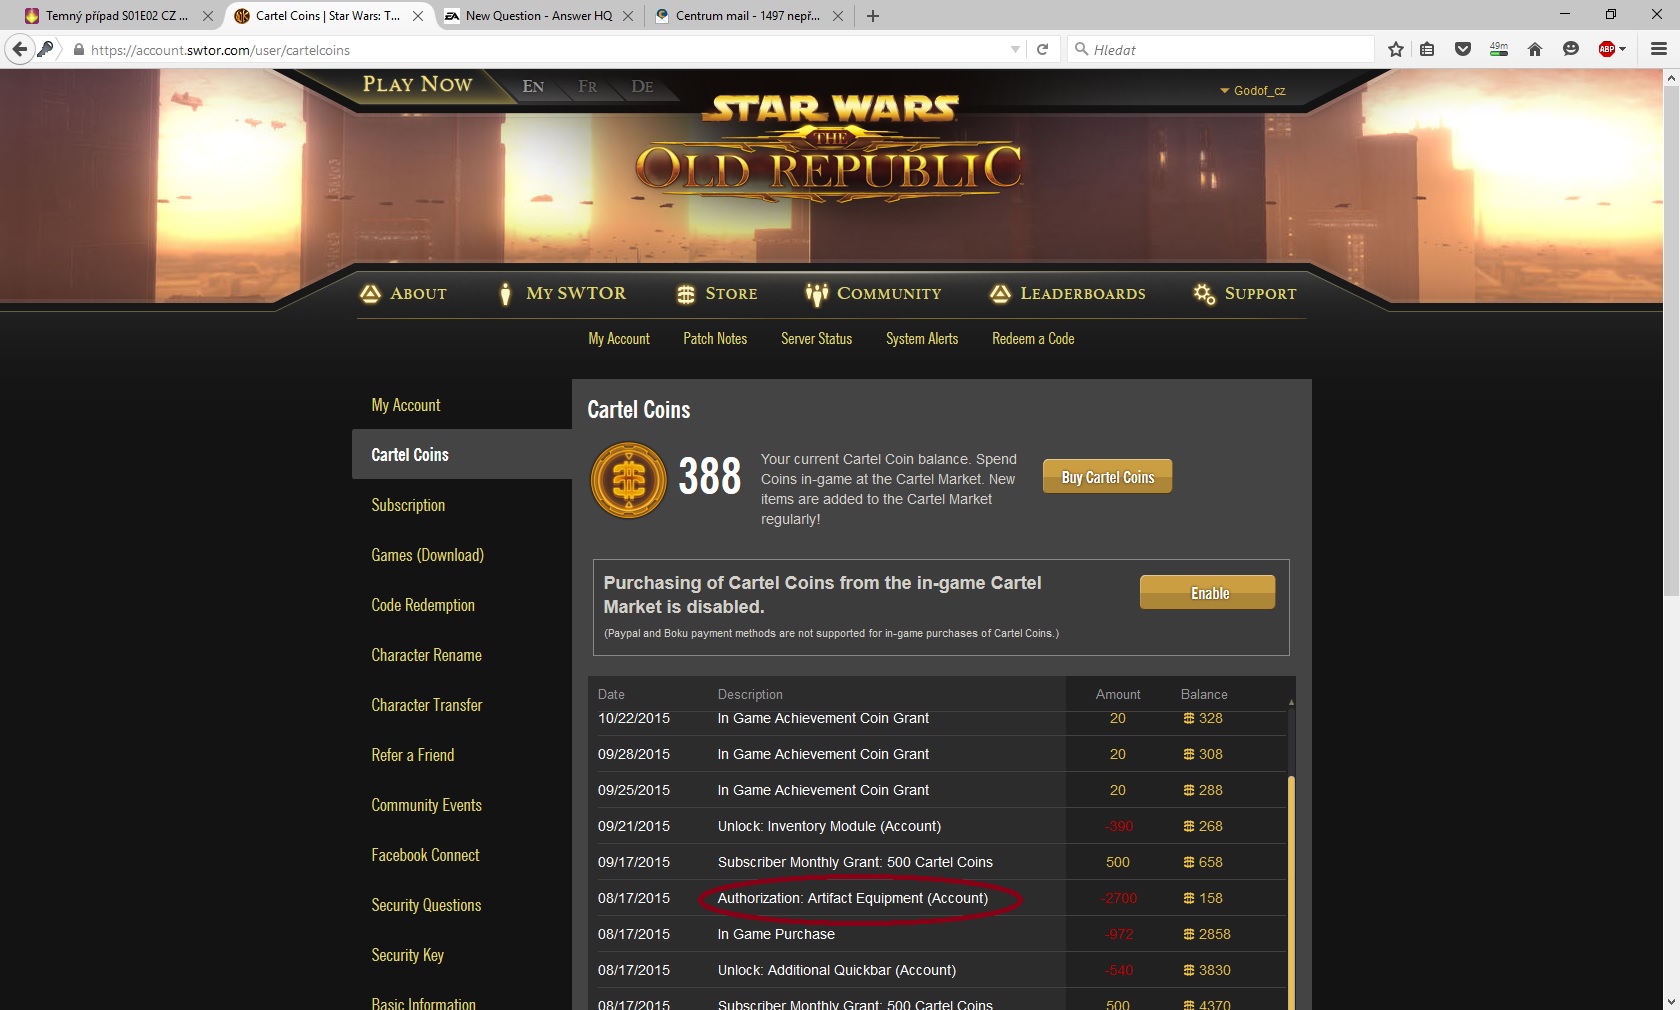The height and width of the screenshot is (1010, 1680).
Task: Click the padlock site security icon
Action: pyautogui.click(x=78, y=49)
